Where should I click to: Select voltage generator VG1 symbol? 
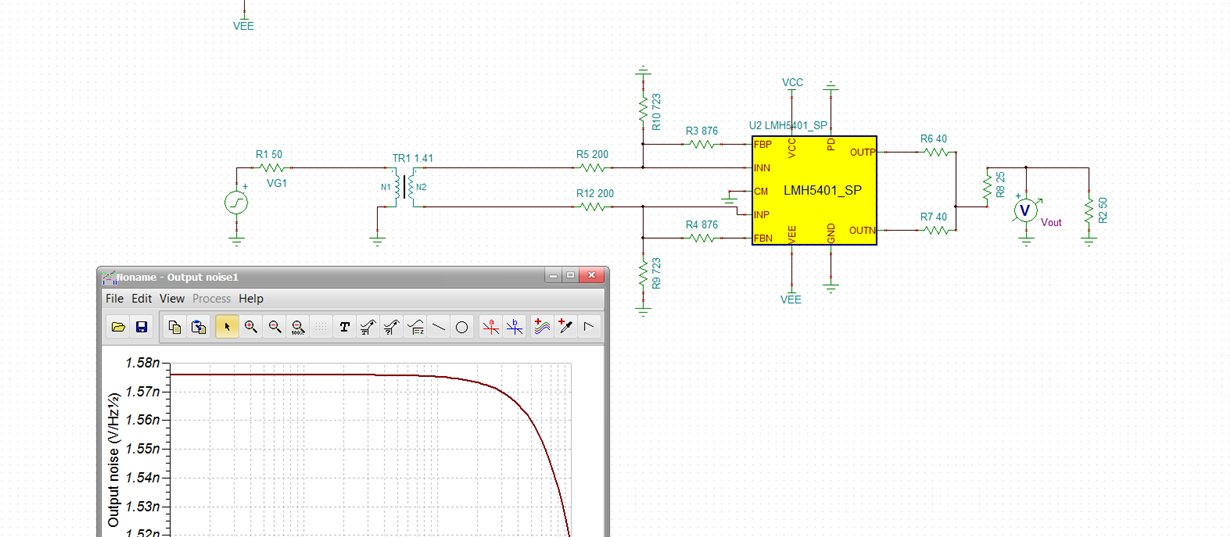237,202
